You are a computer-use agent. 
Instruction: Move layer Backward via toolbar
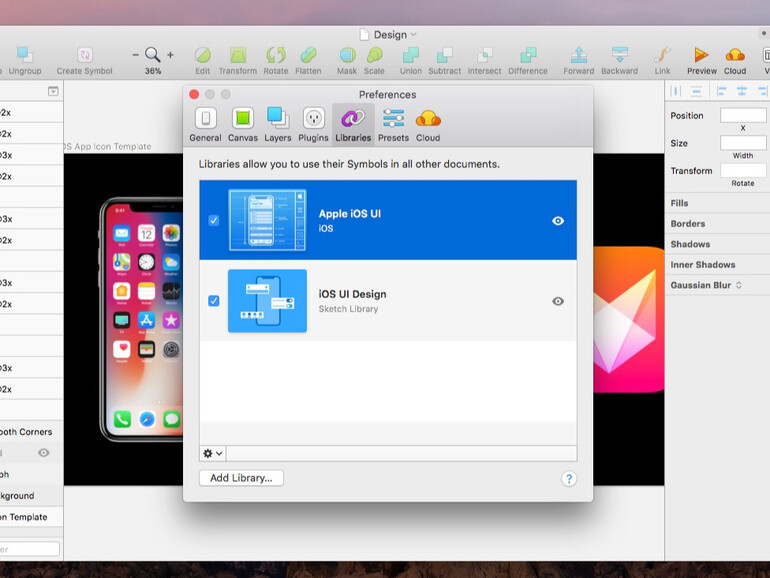[x=620, y=55]
